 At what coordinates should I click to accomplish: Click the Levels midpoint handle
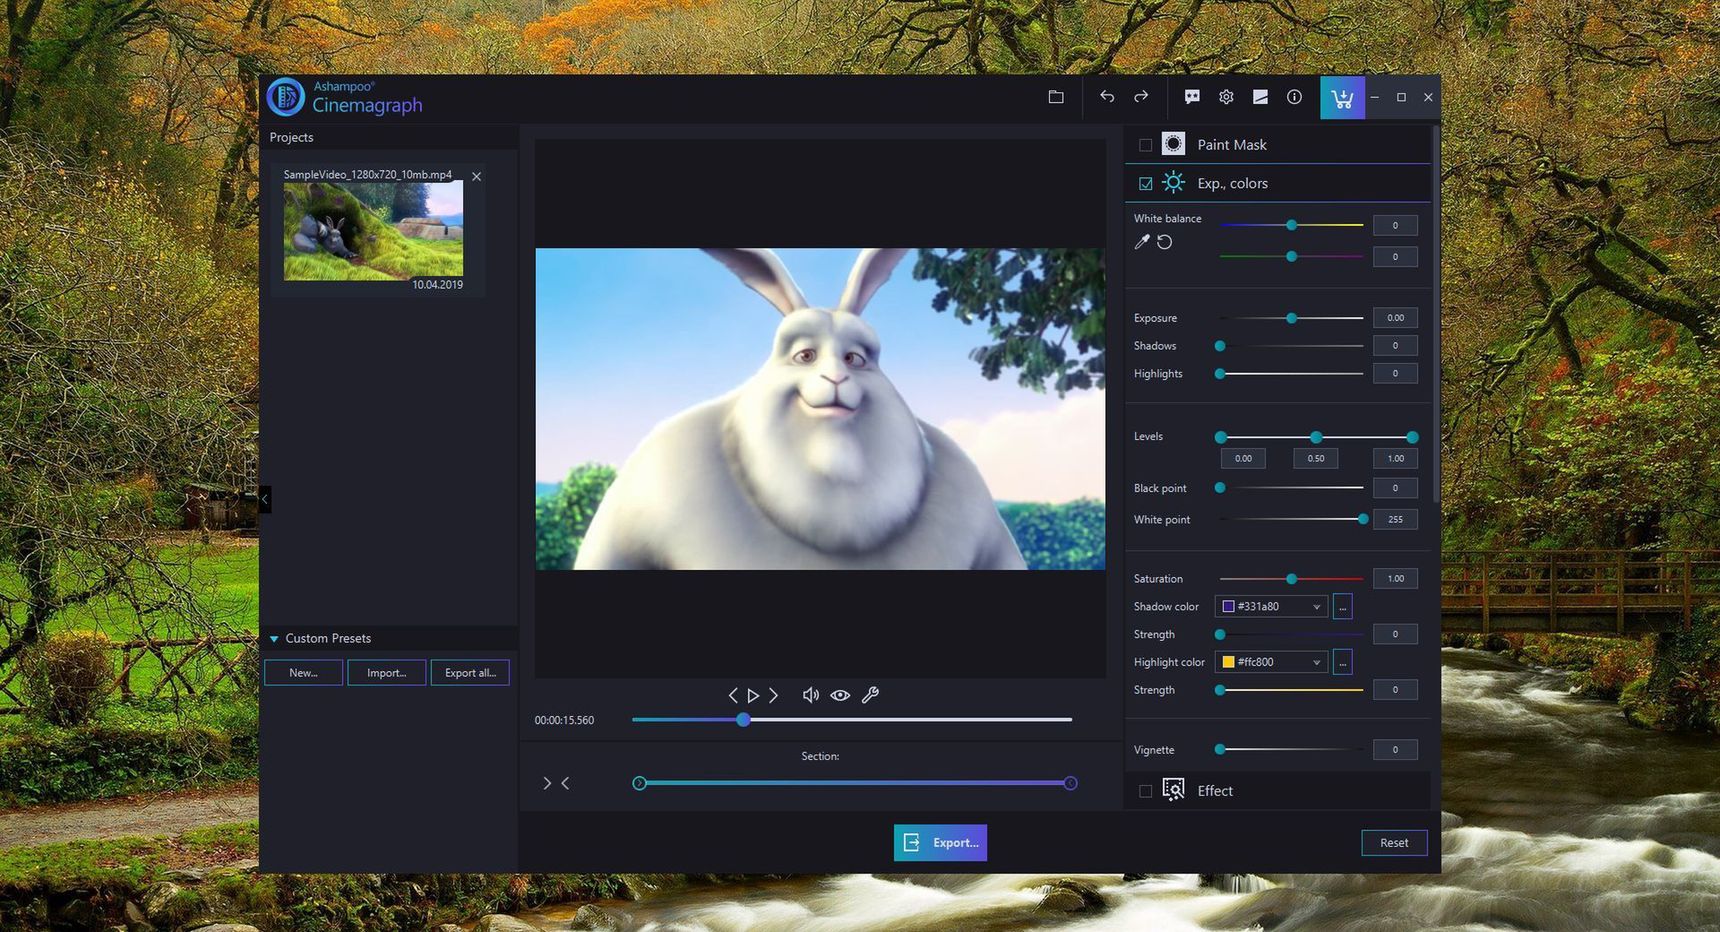[1316, 437]
